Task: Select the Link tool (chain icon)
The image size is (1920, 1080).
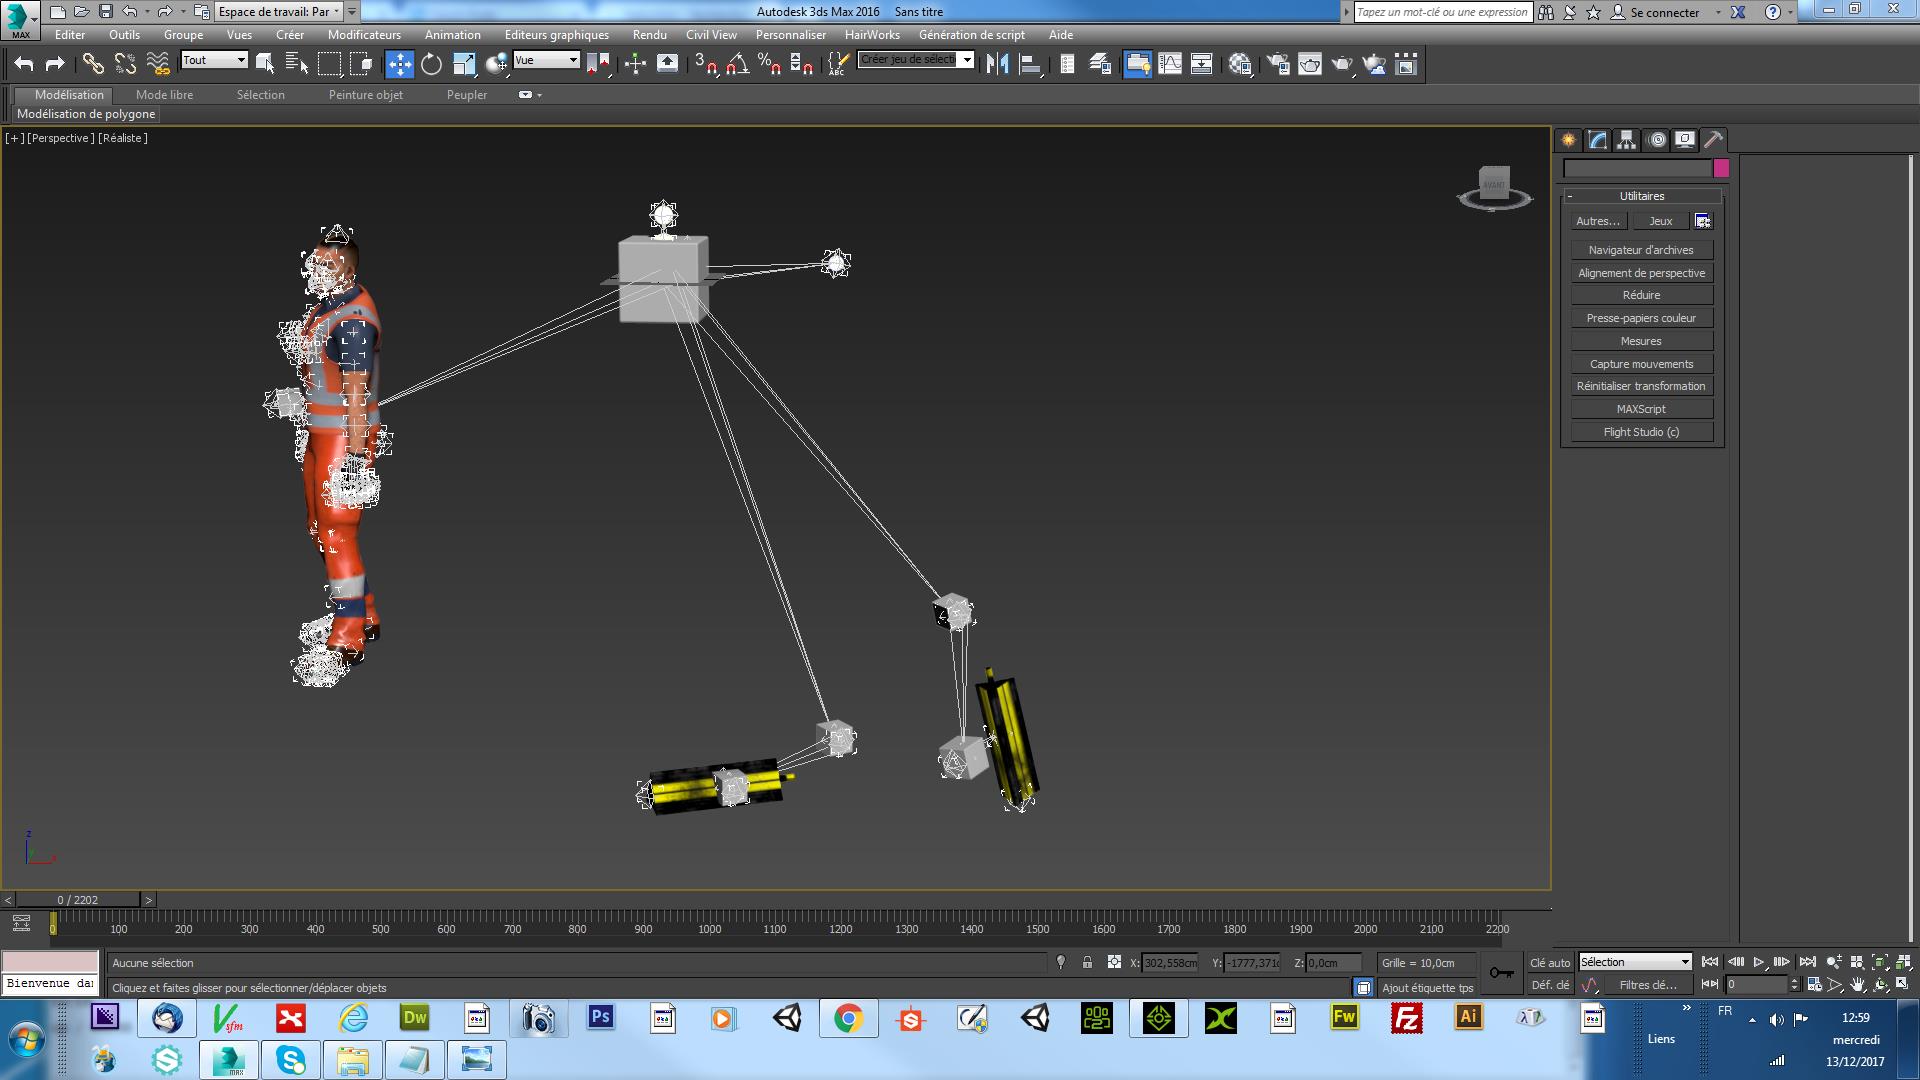Action: click(x=93, y=64)
